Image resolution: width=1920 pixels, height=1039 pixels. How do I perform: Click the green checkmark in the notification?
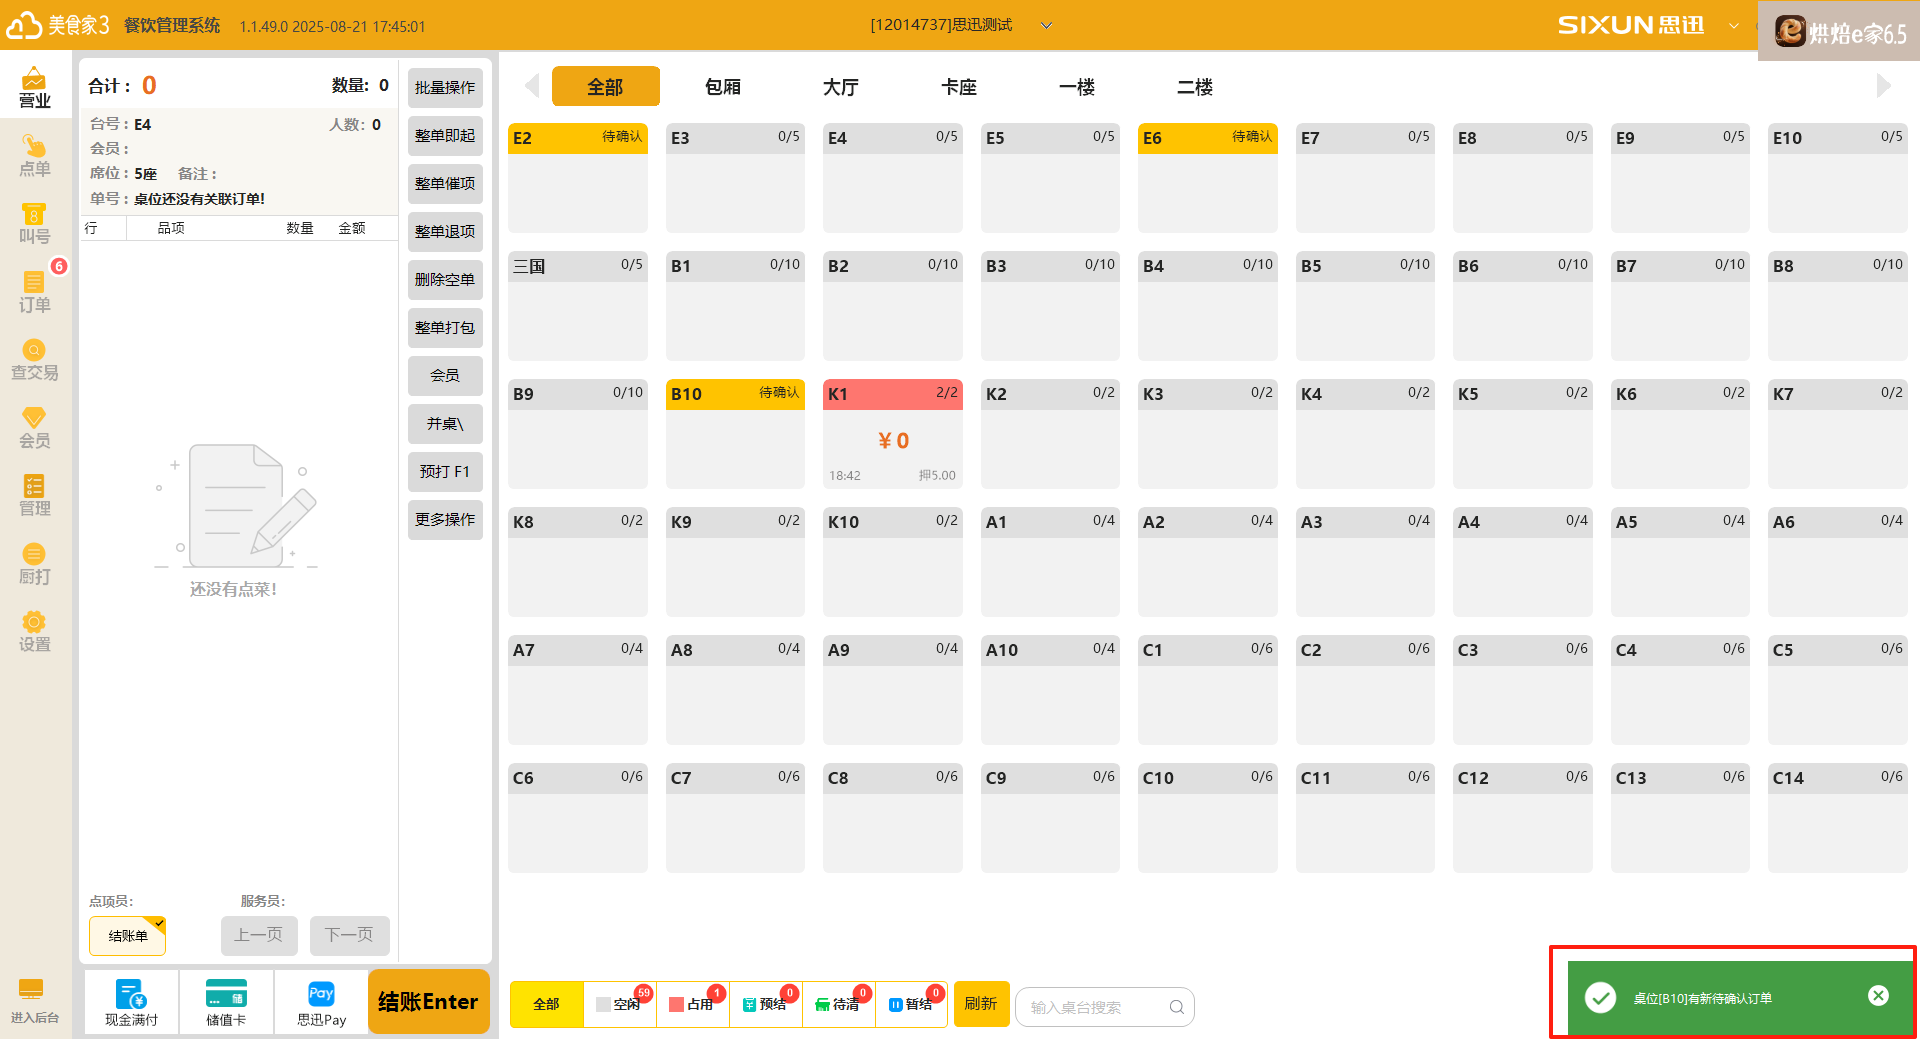[1600, 997]
